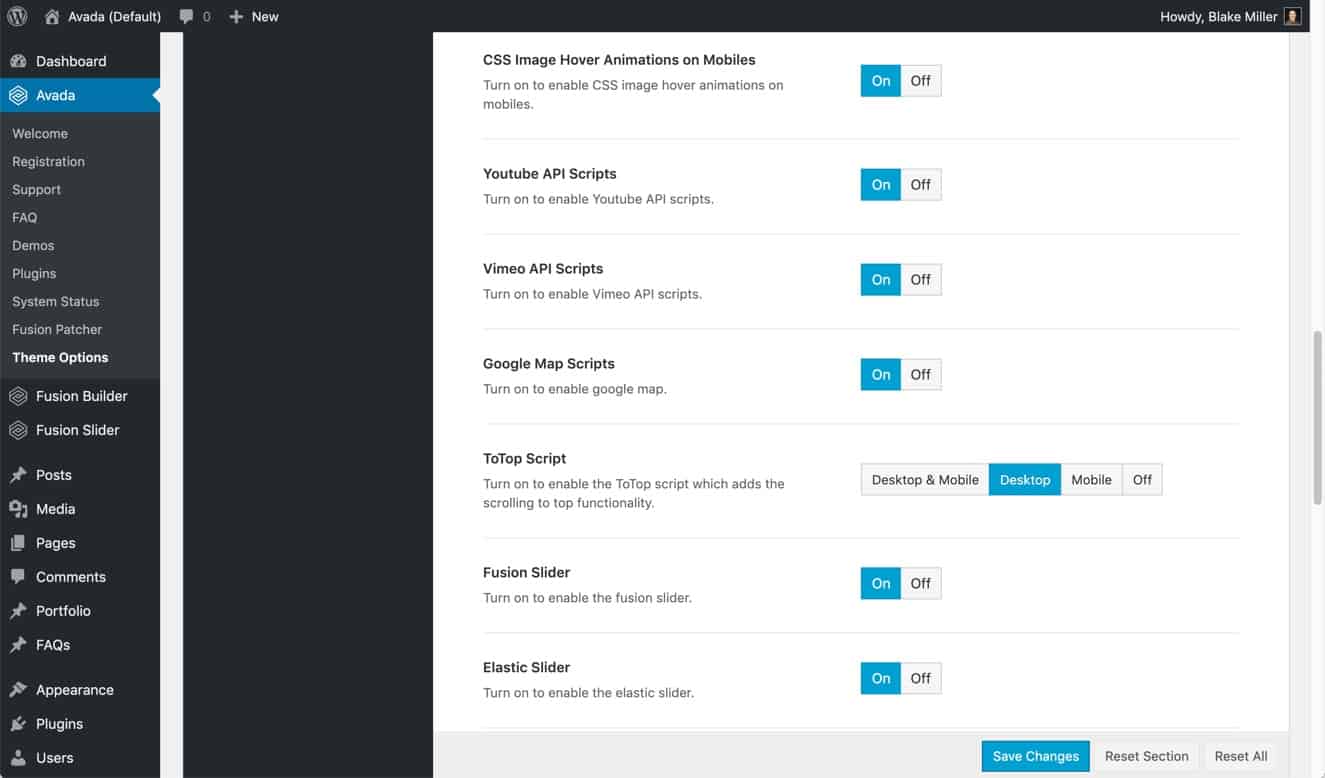Click the Reset Section button
The height and width of the screenshot is (778, 1325).
1146,756
